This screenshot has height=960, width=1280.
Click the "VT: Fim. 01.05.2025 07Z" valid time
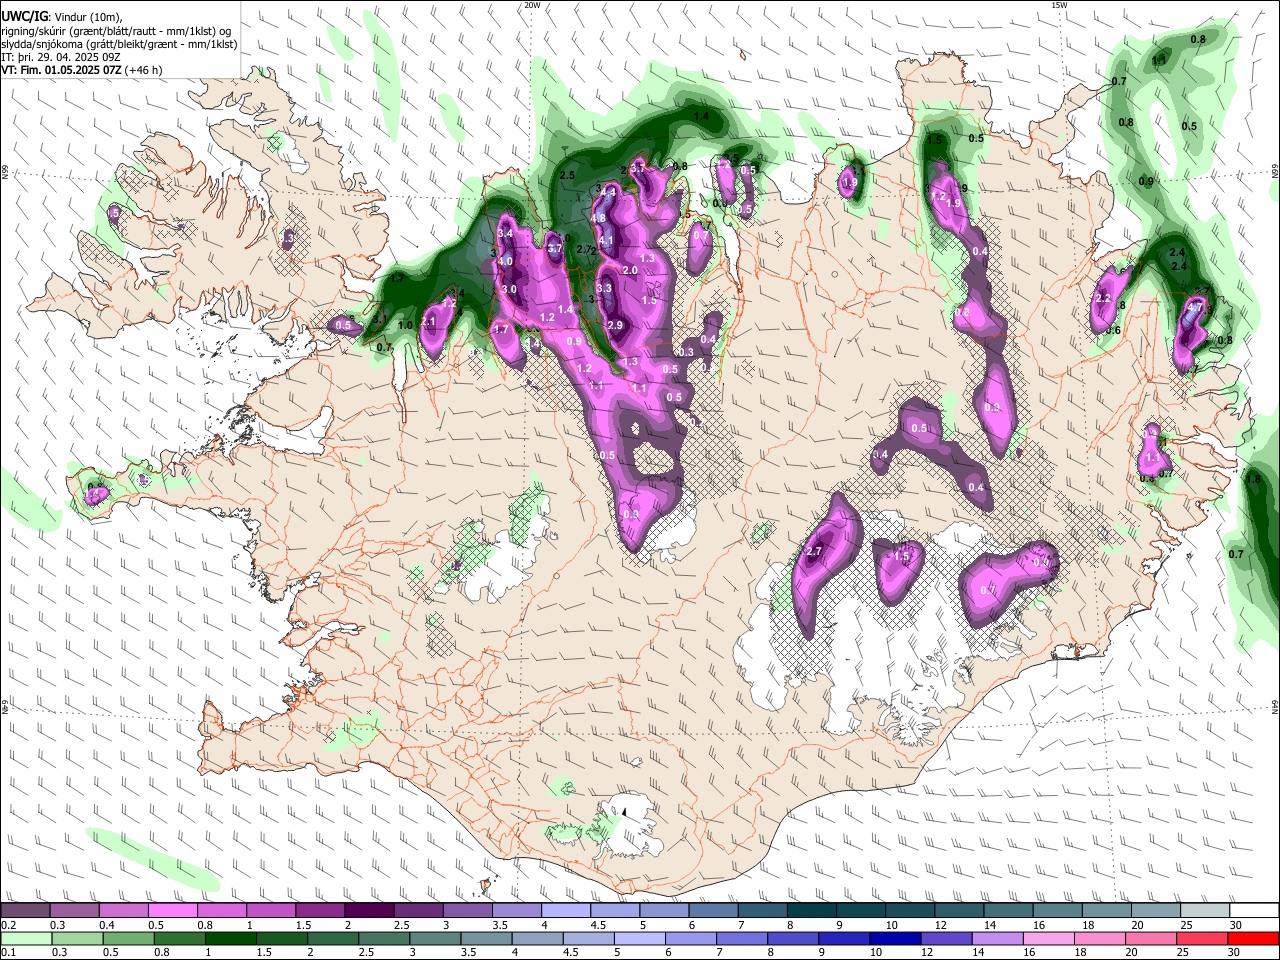click(63, 70)
